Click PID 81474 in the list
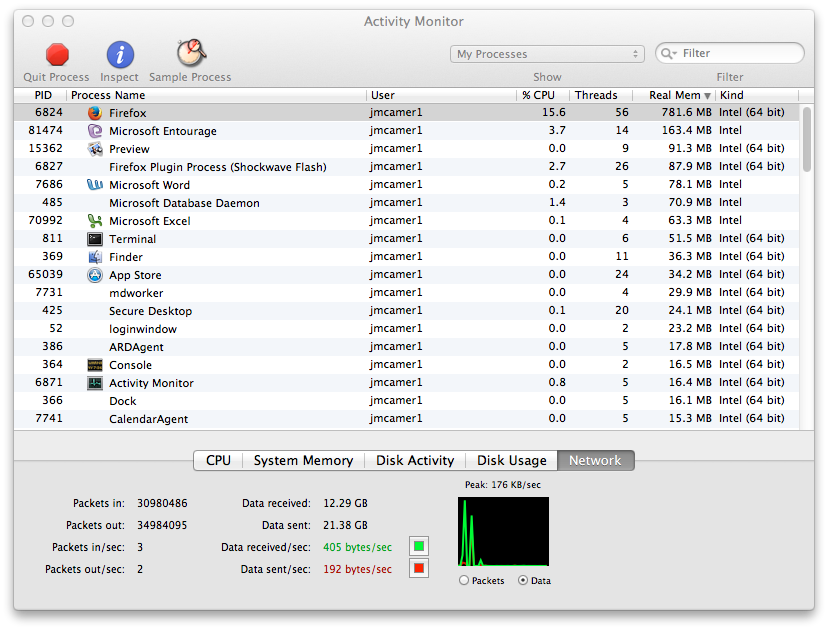 pyautogui.click(x=45, y=130)
